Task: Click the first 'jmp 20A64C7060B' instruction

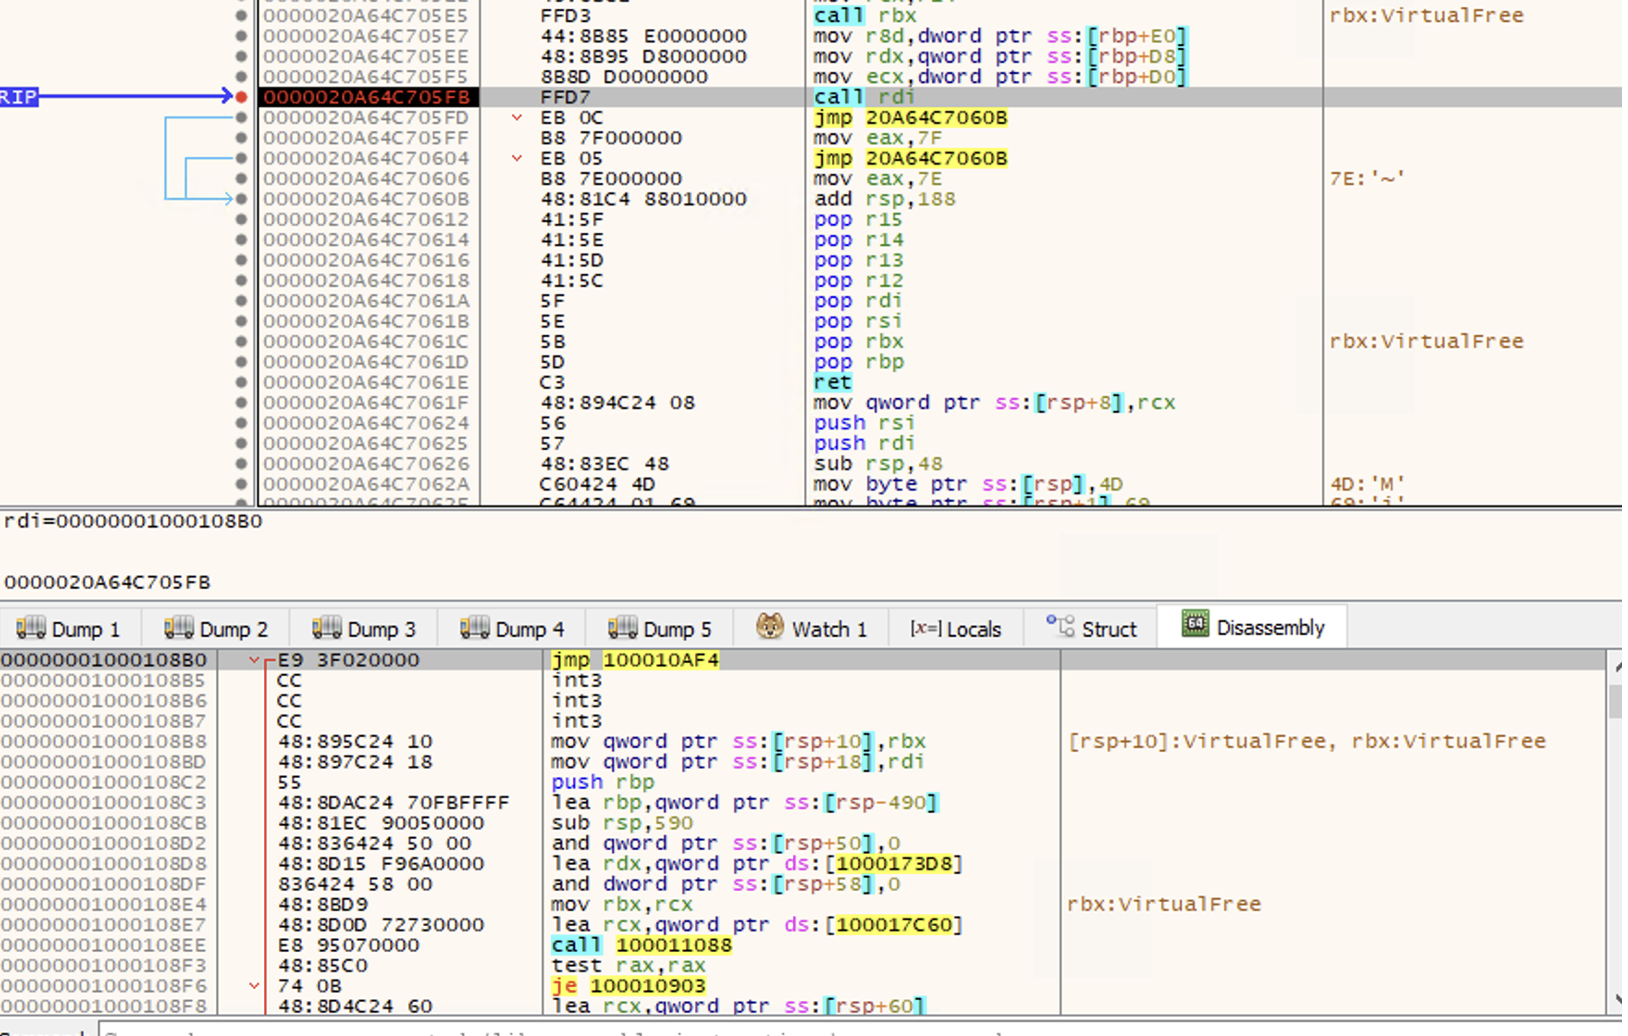Action: 910,118
